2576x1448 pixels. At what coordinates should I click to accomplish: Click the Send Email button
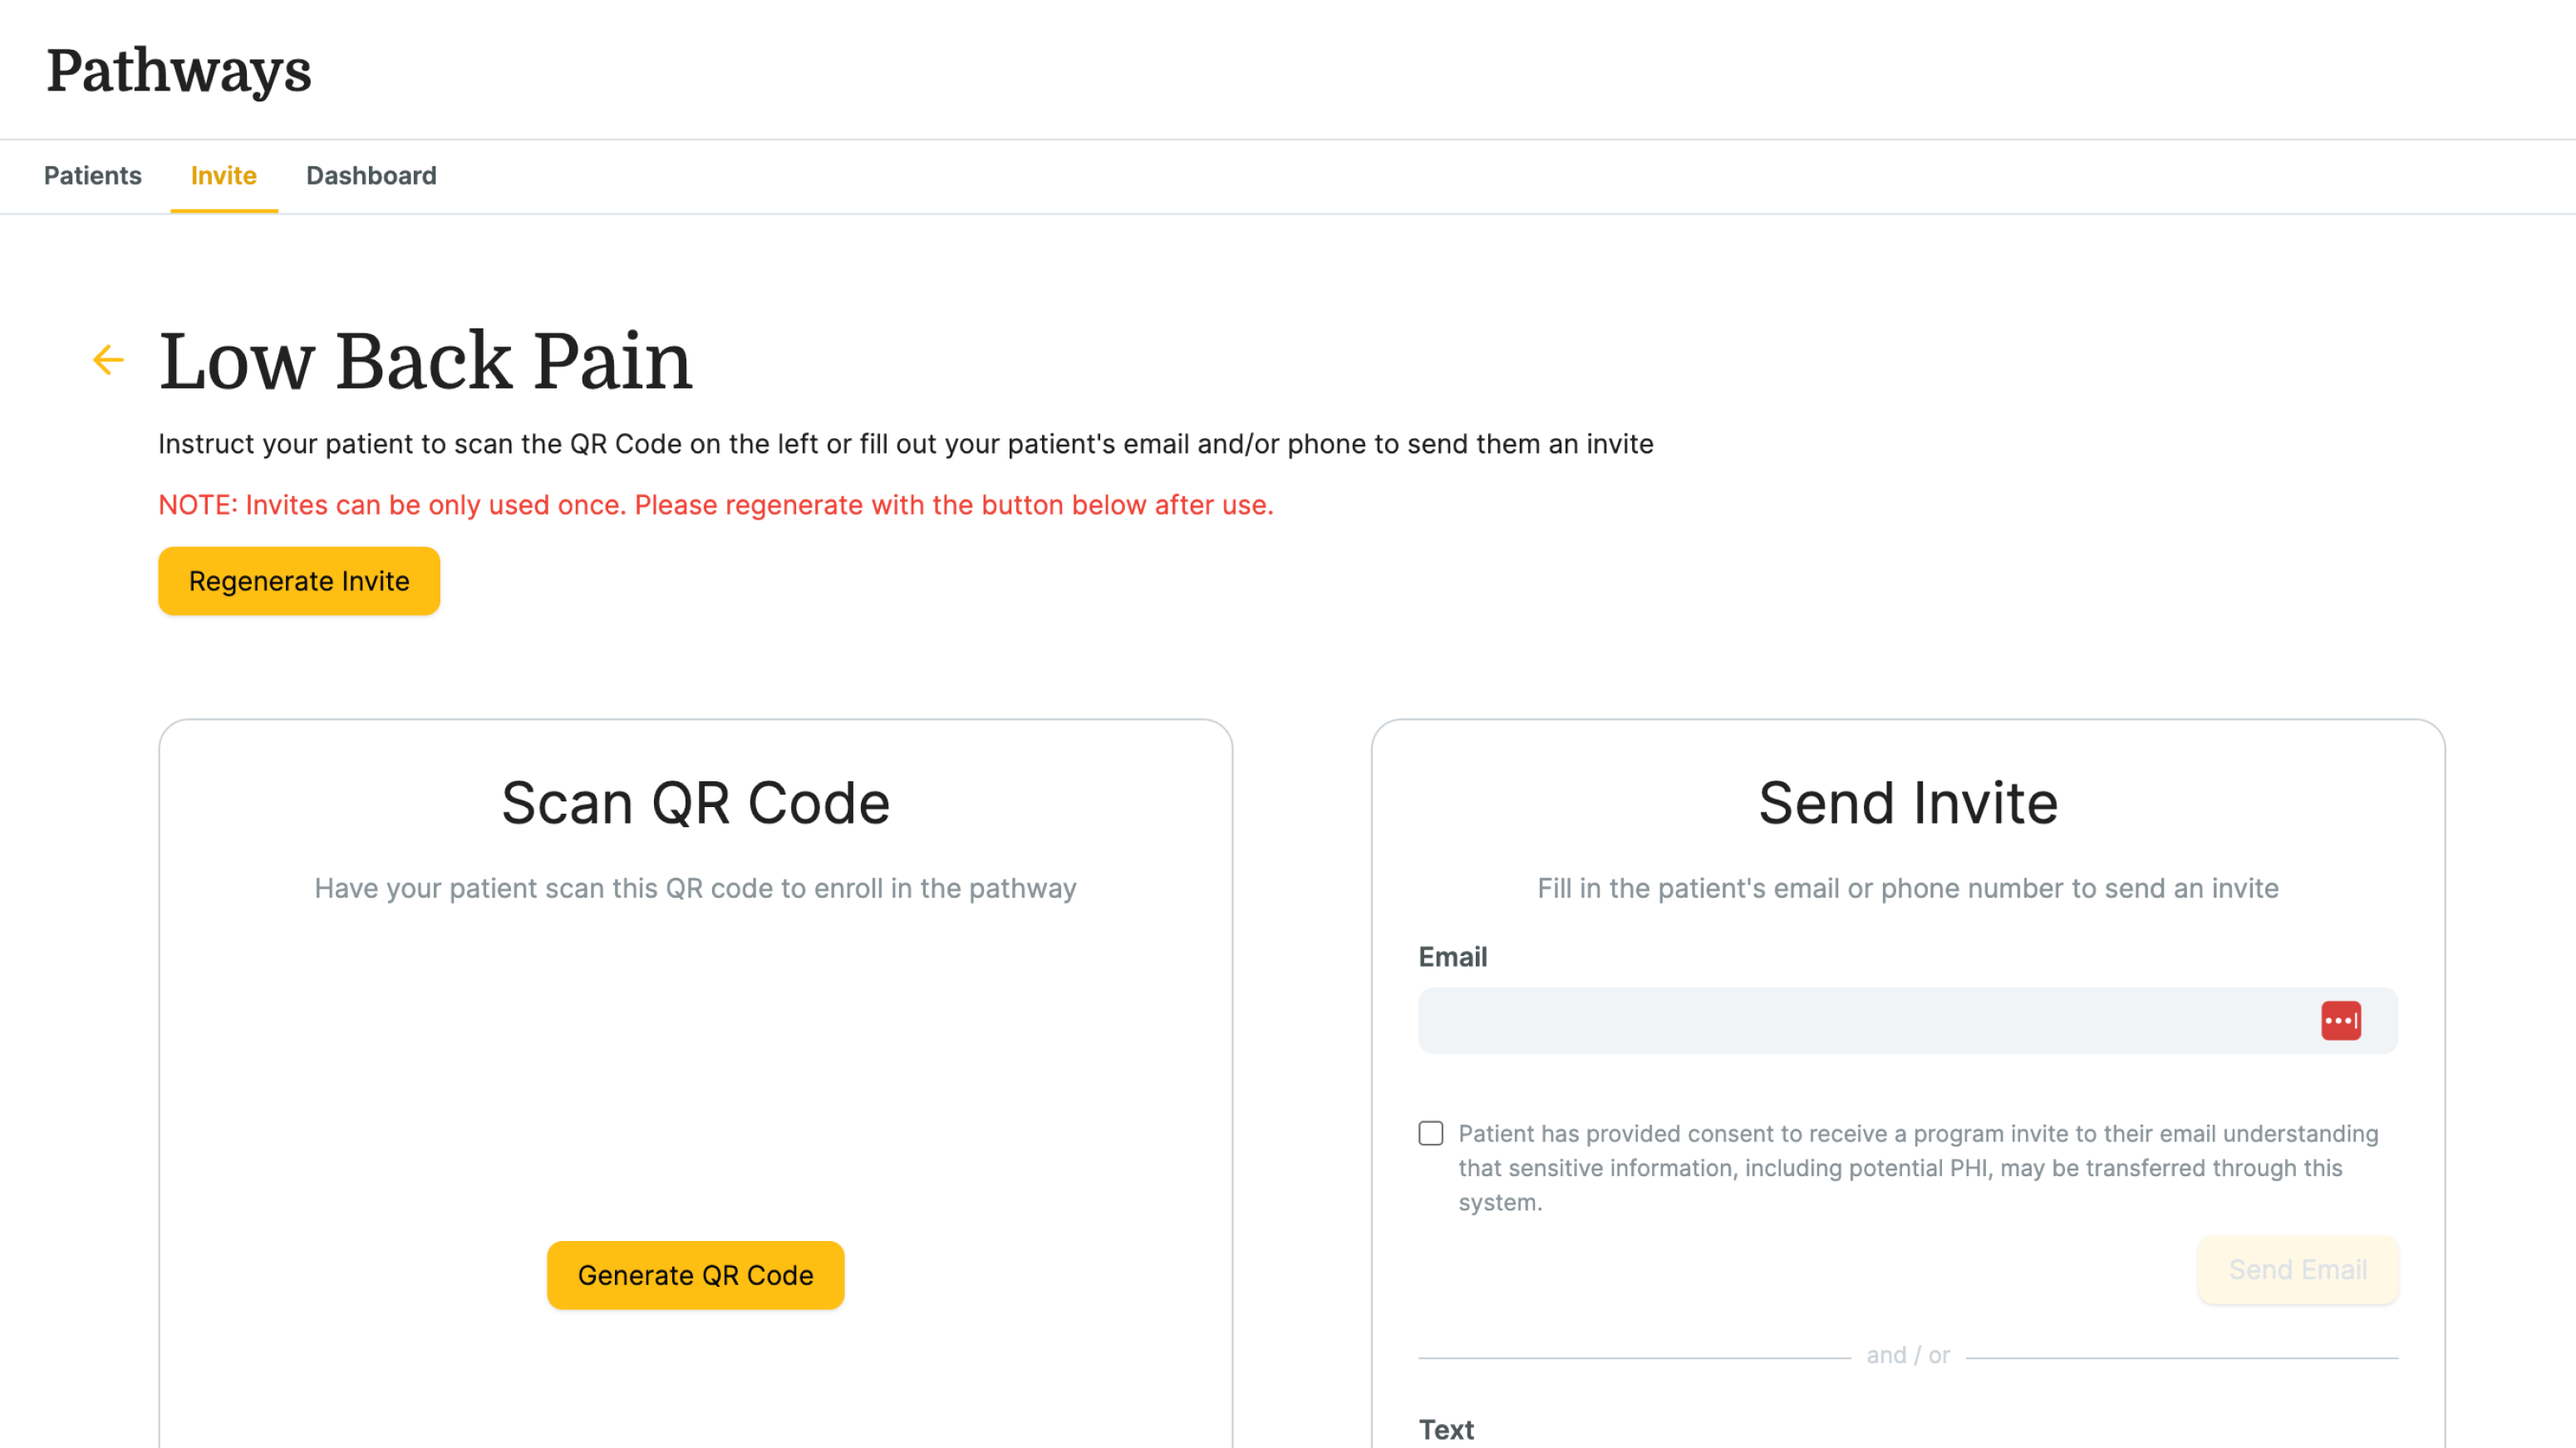point(2297,1270)
